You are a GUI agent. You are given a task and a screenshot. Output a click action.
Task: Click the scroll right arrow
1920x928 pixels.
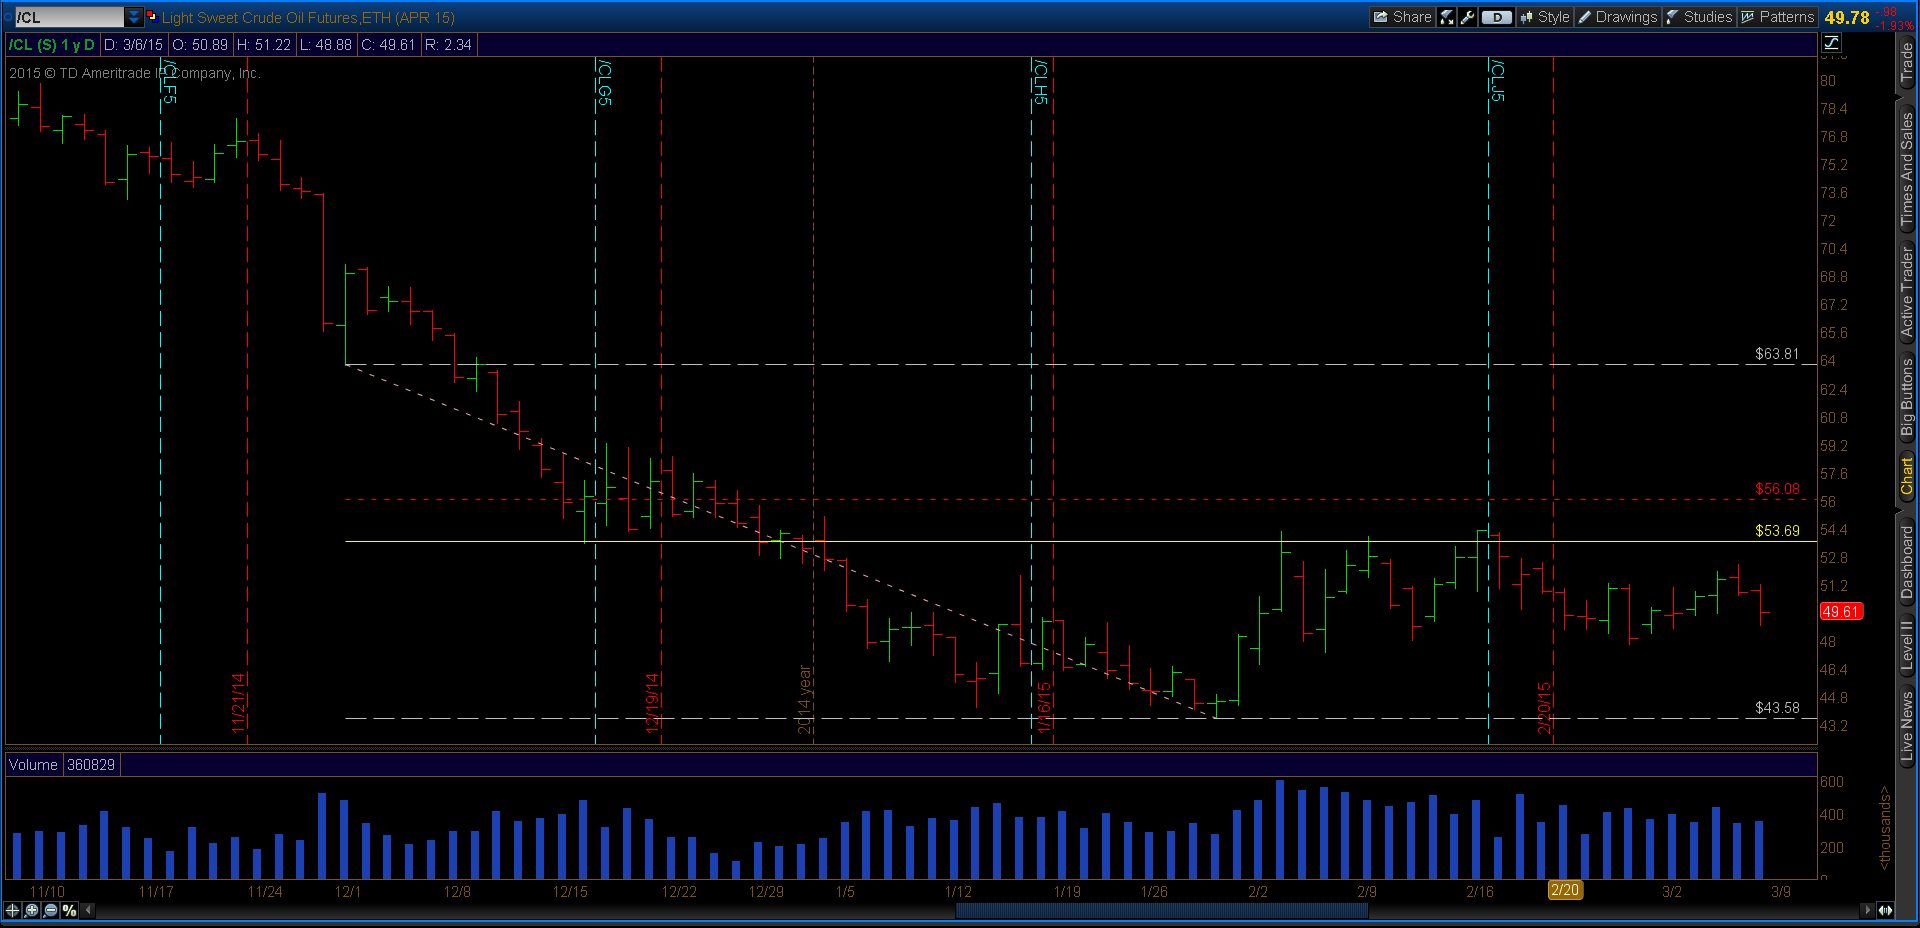click(x=1866, y=910)
